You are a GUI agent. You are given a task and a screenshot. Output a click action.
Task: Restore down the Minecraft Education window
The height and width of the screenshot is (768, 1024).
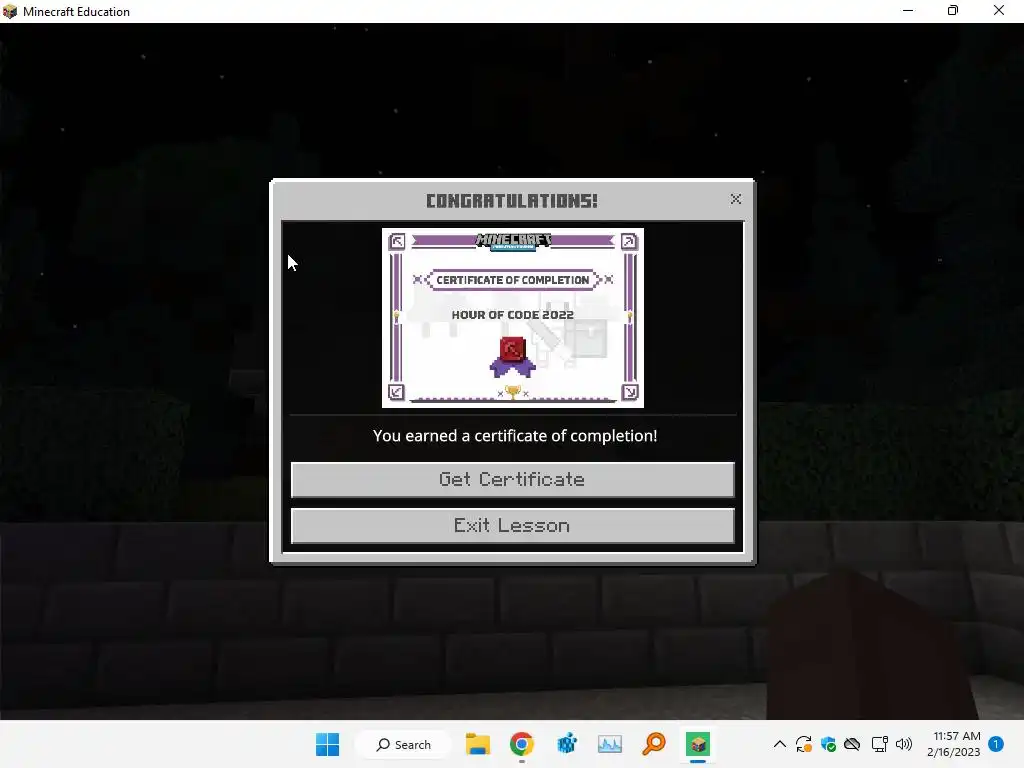tap(953, 10)
